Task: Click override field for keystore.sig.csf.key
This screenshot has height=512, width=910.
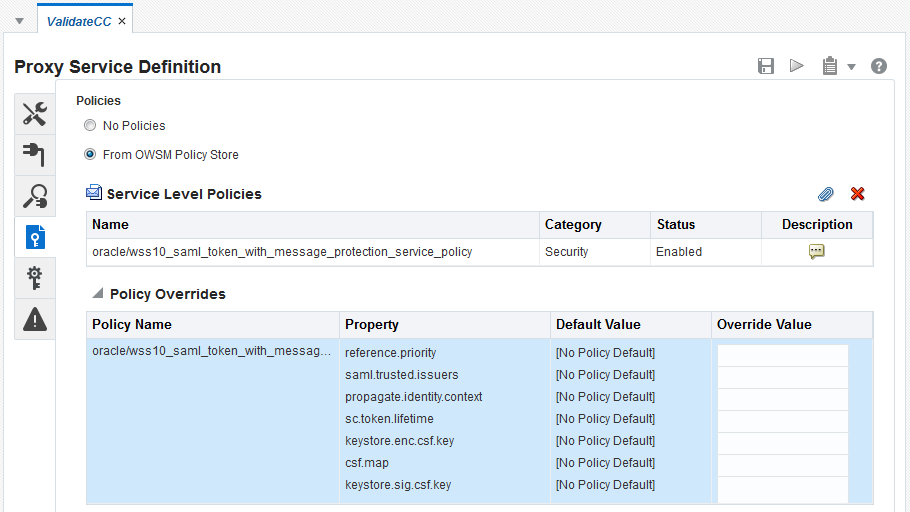Action: pyautogui.click(x=782, y=488)
